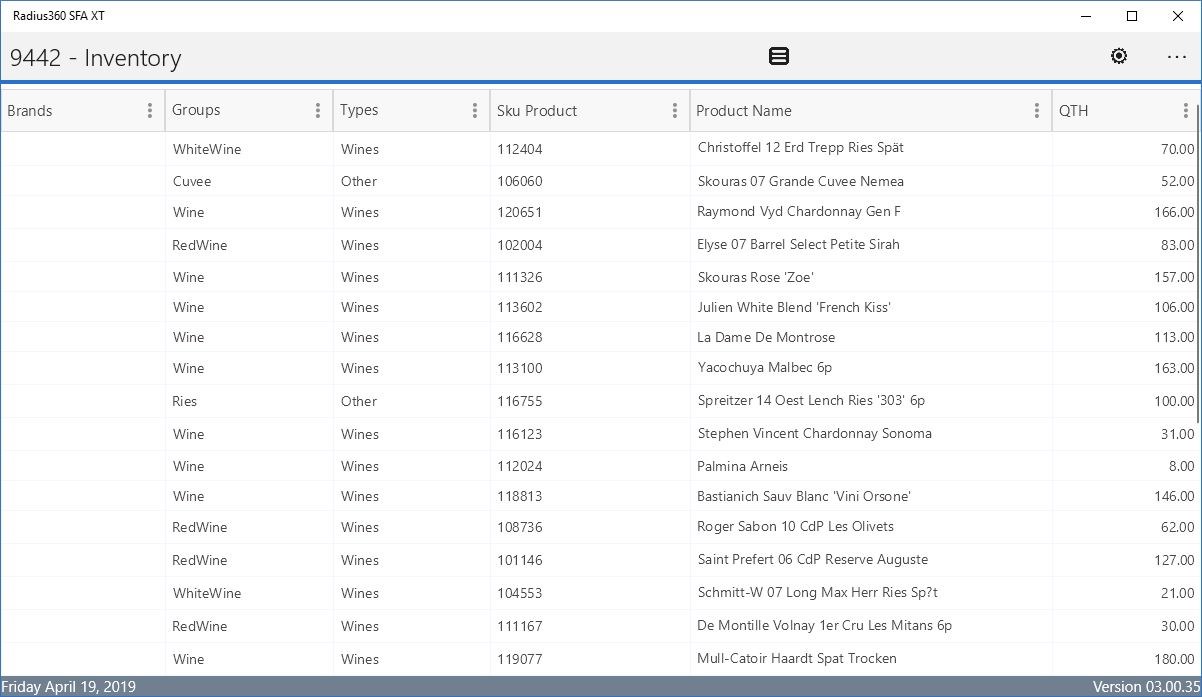Maximize the Radius360 SFA XT window
This screenshot has width=1202, height=697.
click(1132, 16)
